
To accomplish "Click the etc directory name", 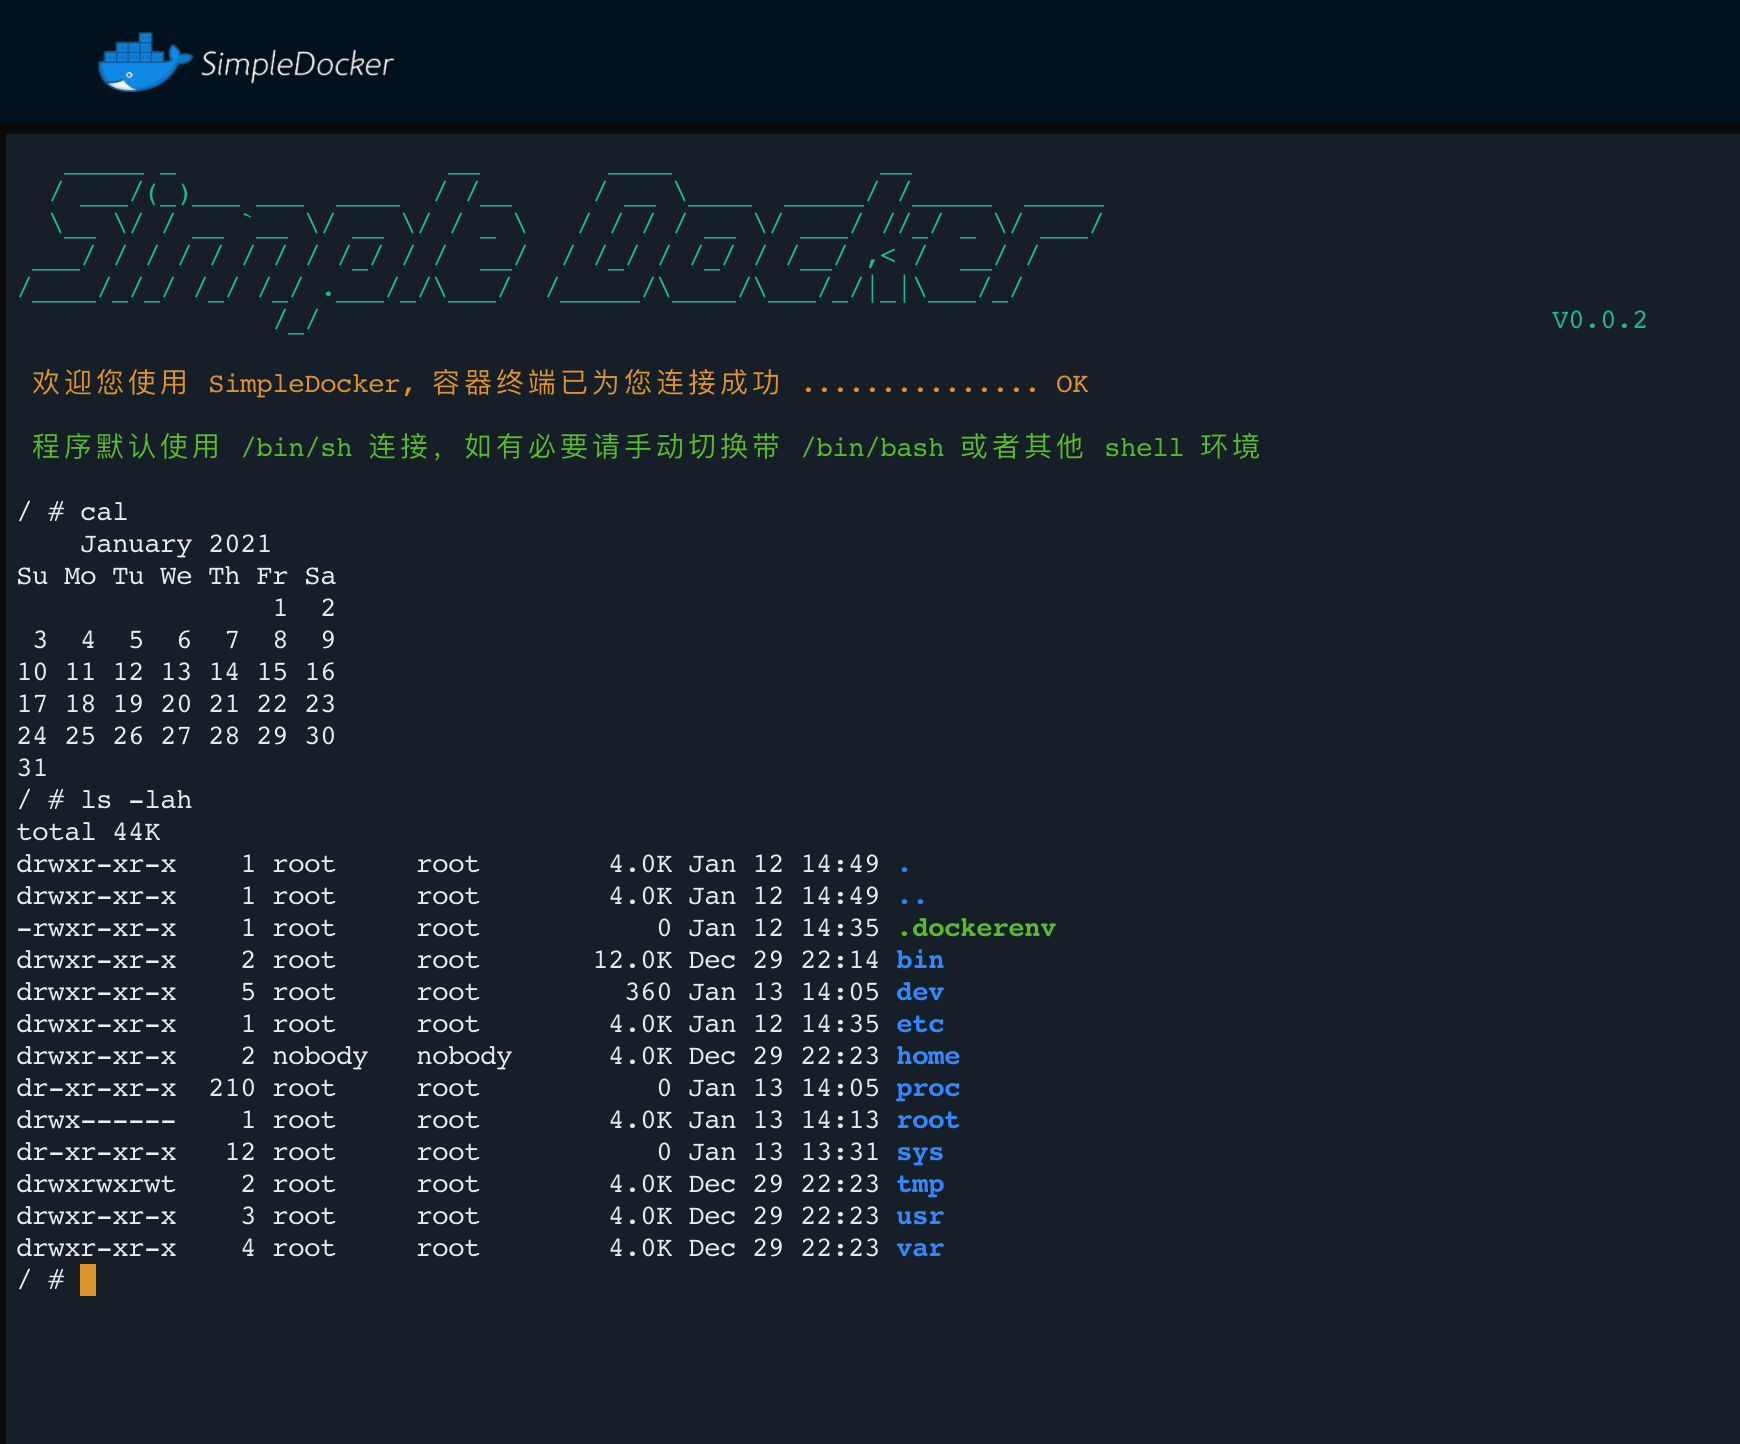I will point(920,1024).
